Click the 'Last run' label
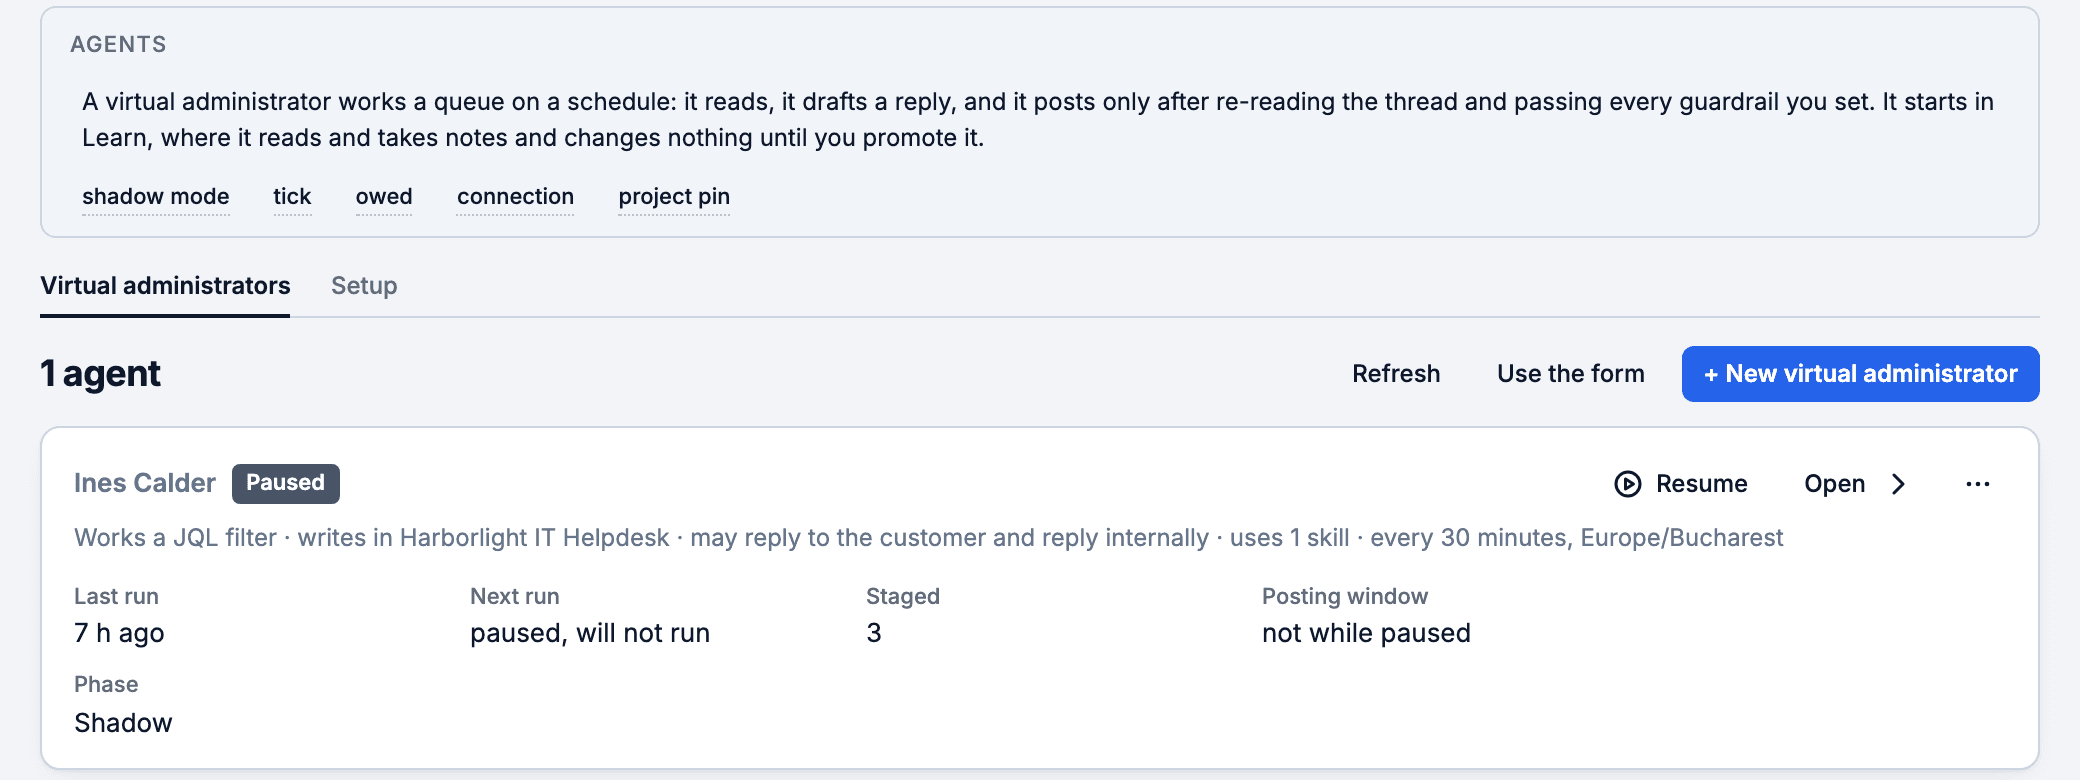Viewport: 2080px width, 780px height. [116, 597]
